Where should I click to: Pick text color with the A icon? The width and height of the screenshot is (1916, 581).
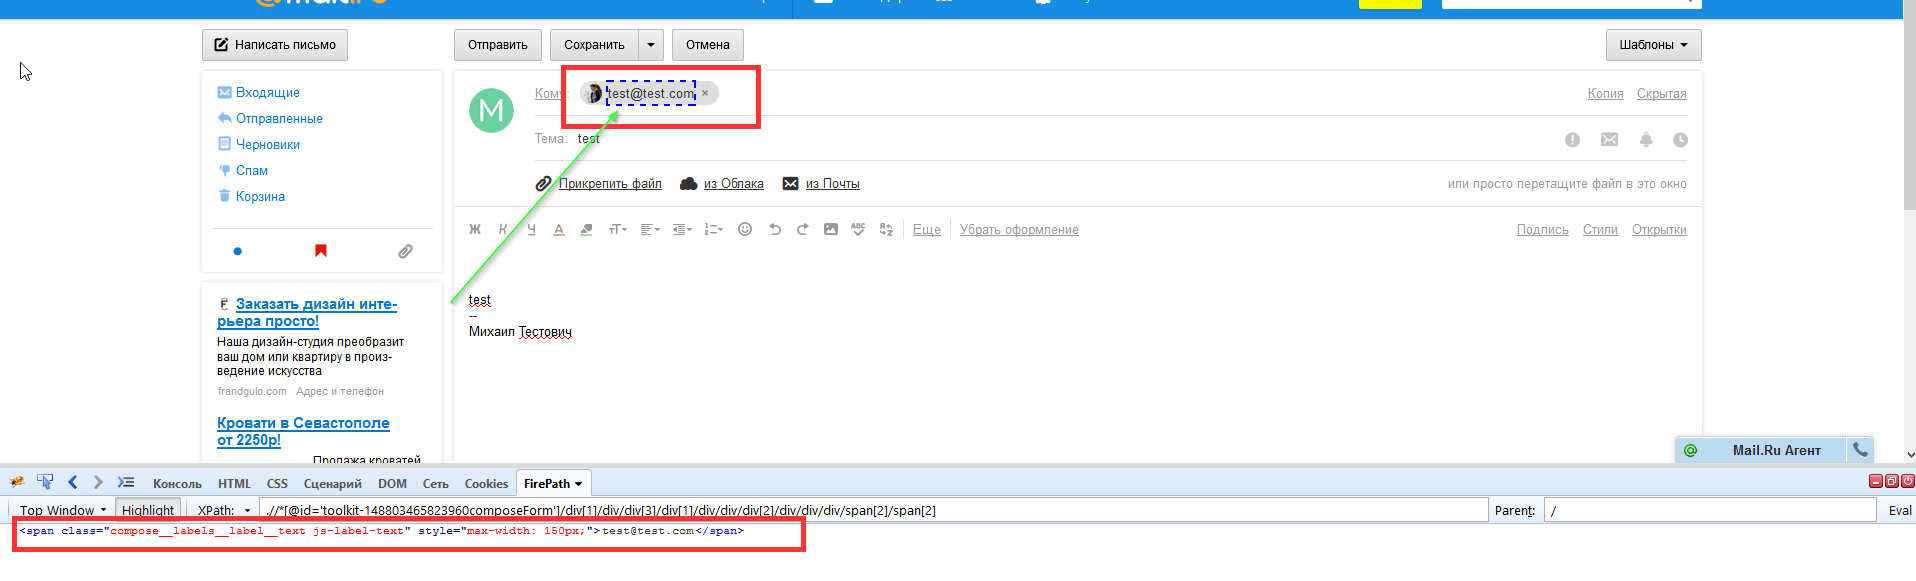click(x=559, y=230)
